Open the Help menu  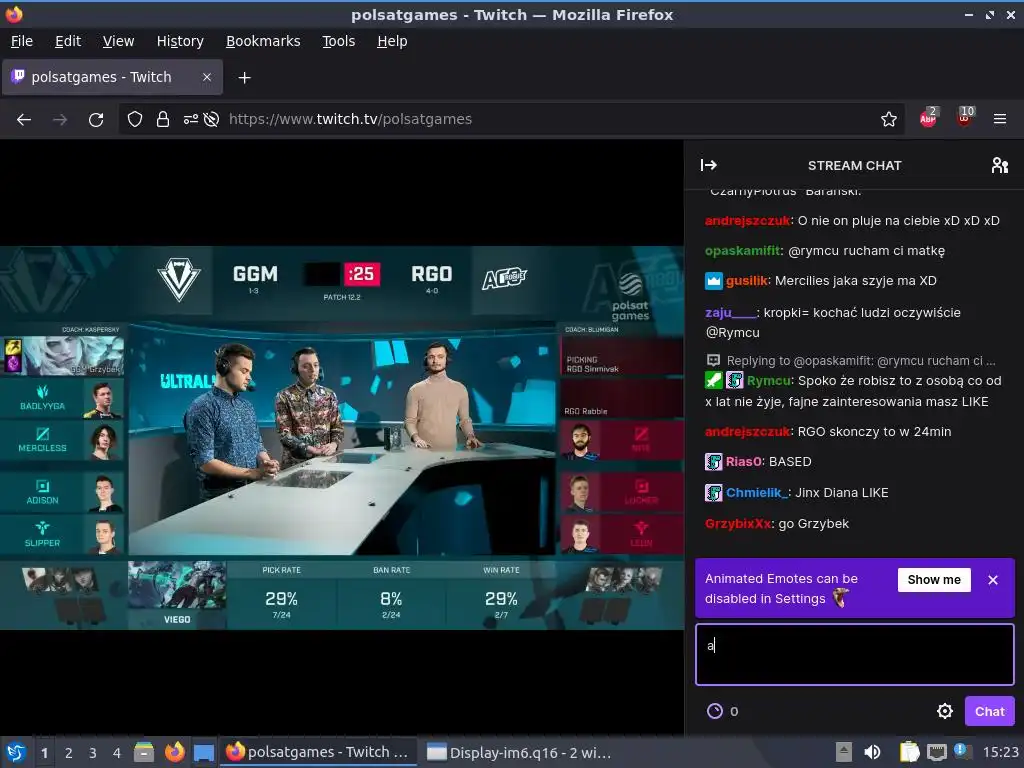point(392,41)
